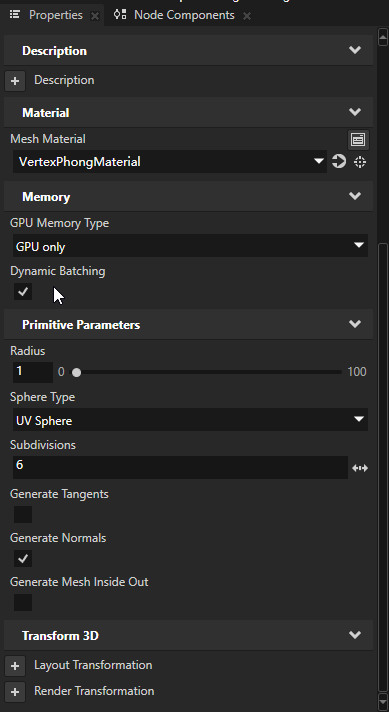Open the GPU only memory type dropdown
The height and width of the screenshot is (712, 389).
pos(190,246)
